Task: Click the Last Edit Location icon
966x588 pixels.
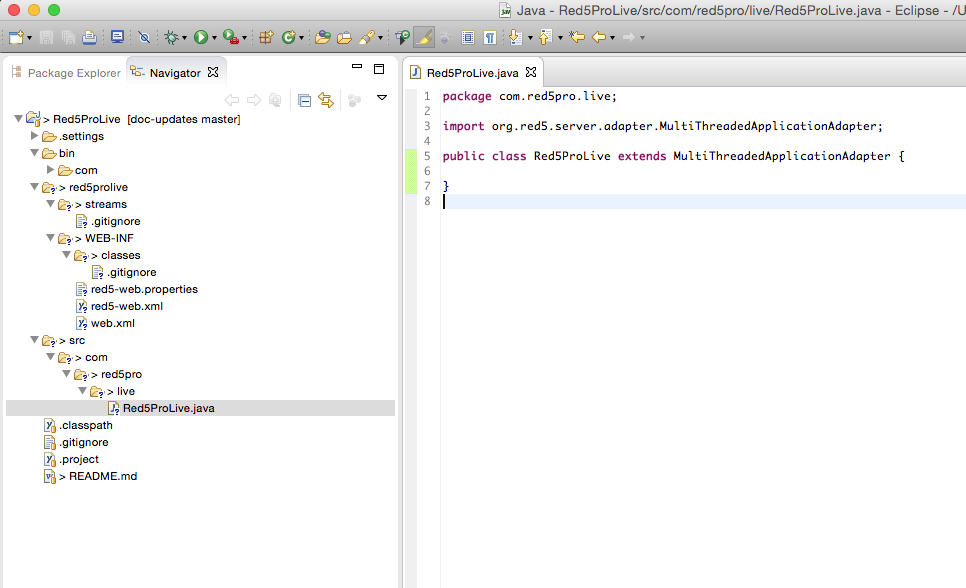Action: (x=577, y=38)
